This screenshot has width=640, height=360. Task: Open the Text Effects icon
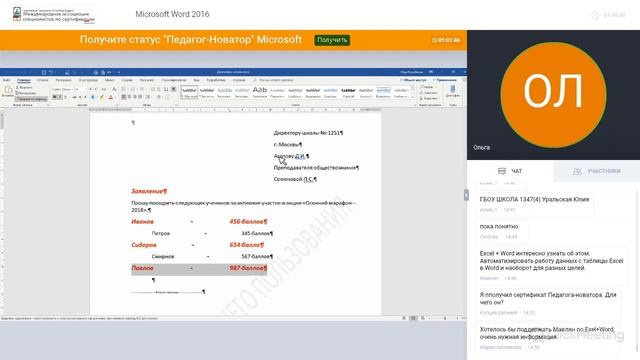(x=93, y=97)
